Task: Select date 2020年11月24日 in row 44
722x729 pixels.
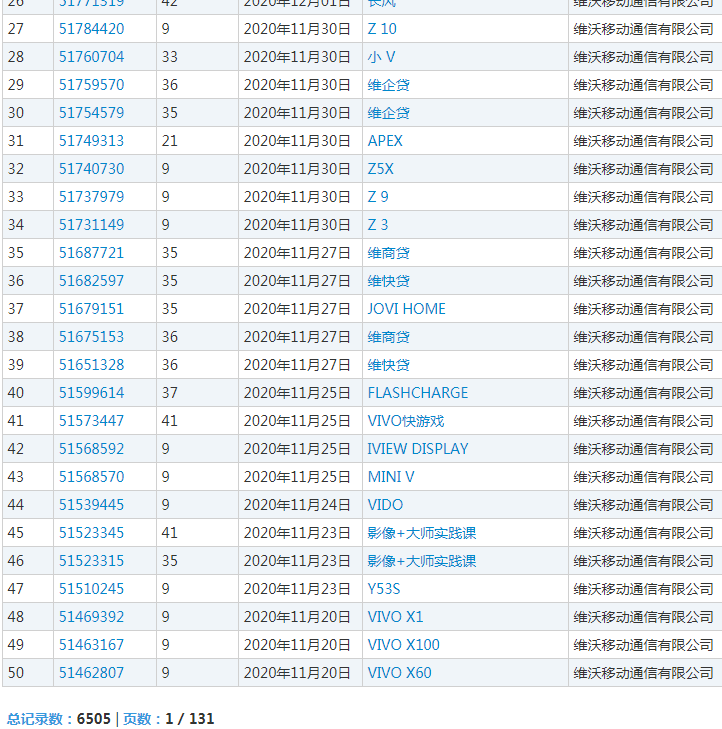Action: 297,504
